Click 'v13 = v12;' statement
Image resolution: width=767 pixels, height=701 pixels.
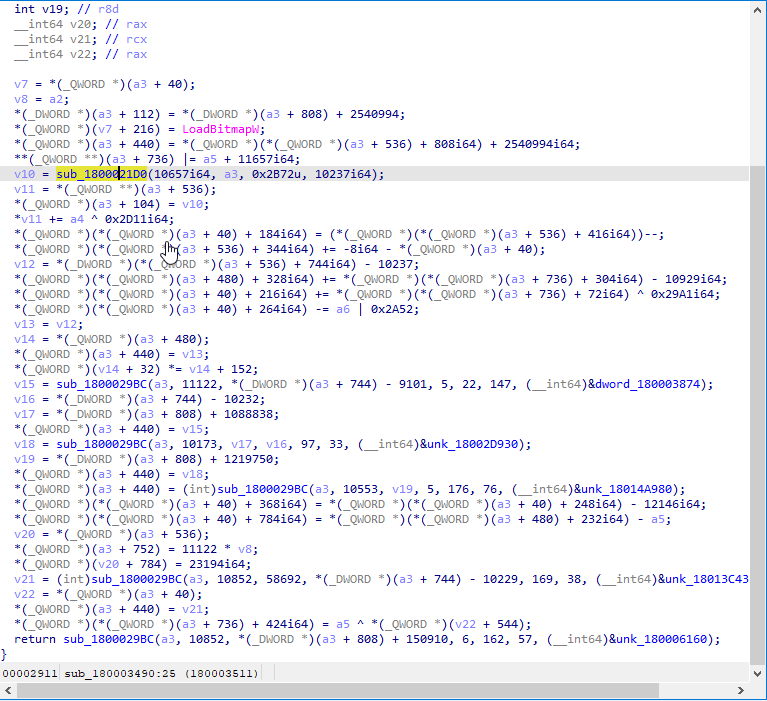tap(49, 324)
